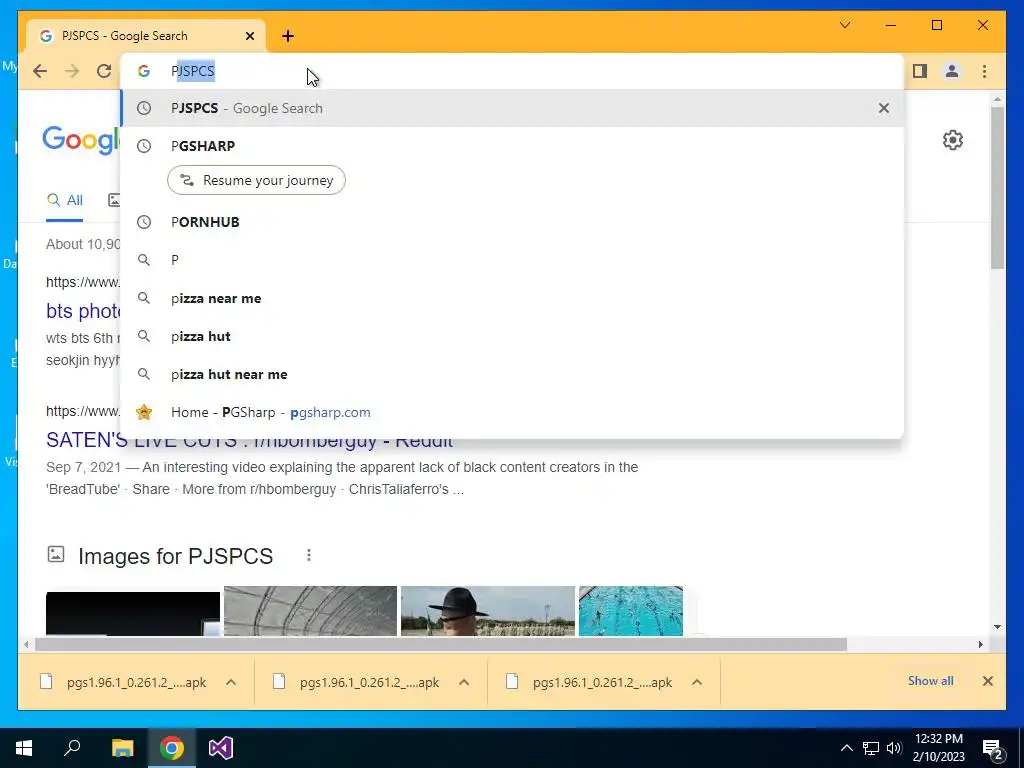Toggle the Chrome side panel icon
Screen dimensions: 1024x768
(920, 71)
